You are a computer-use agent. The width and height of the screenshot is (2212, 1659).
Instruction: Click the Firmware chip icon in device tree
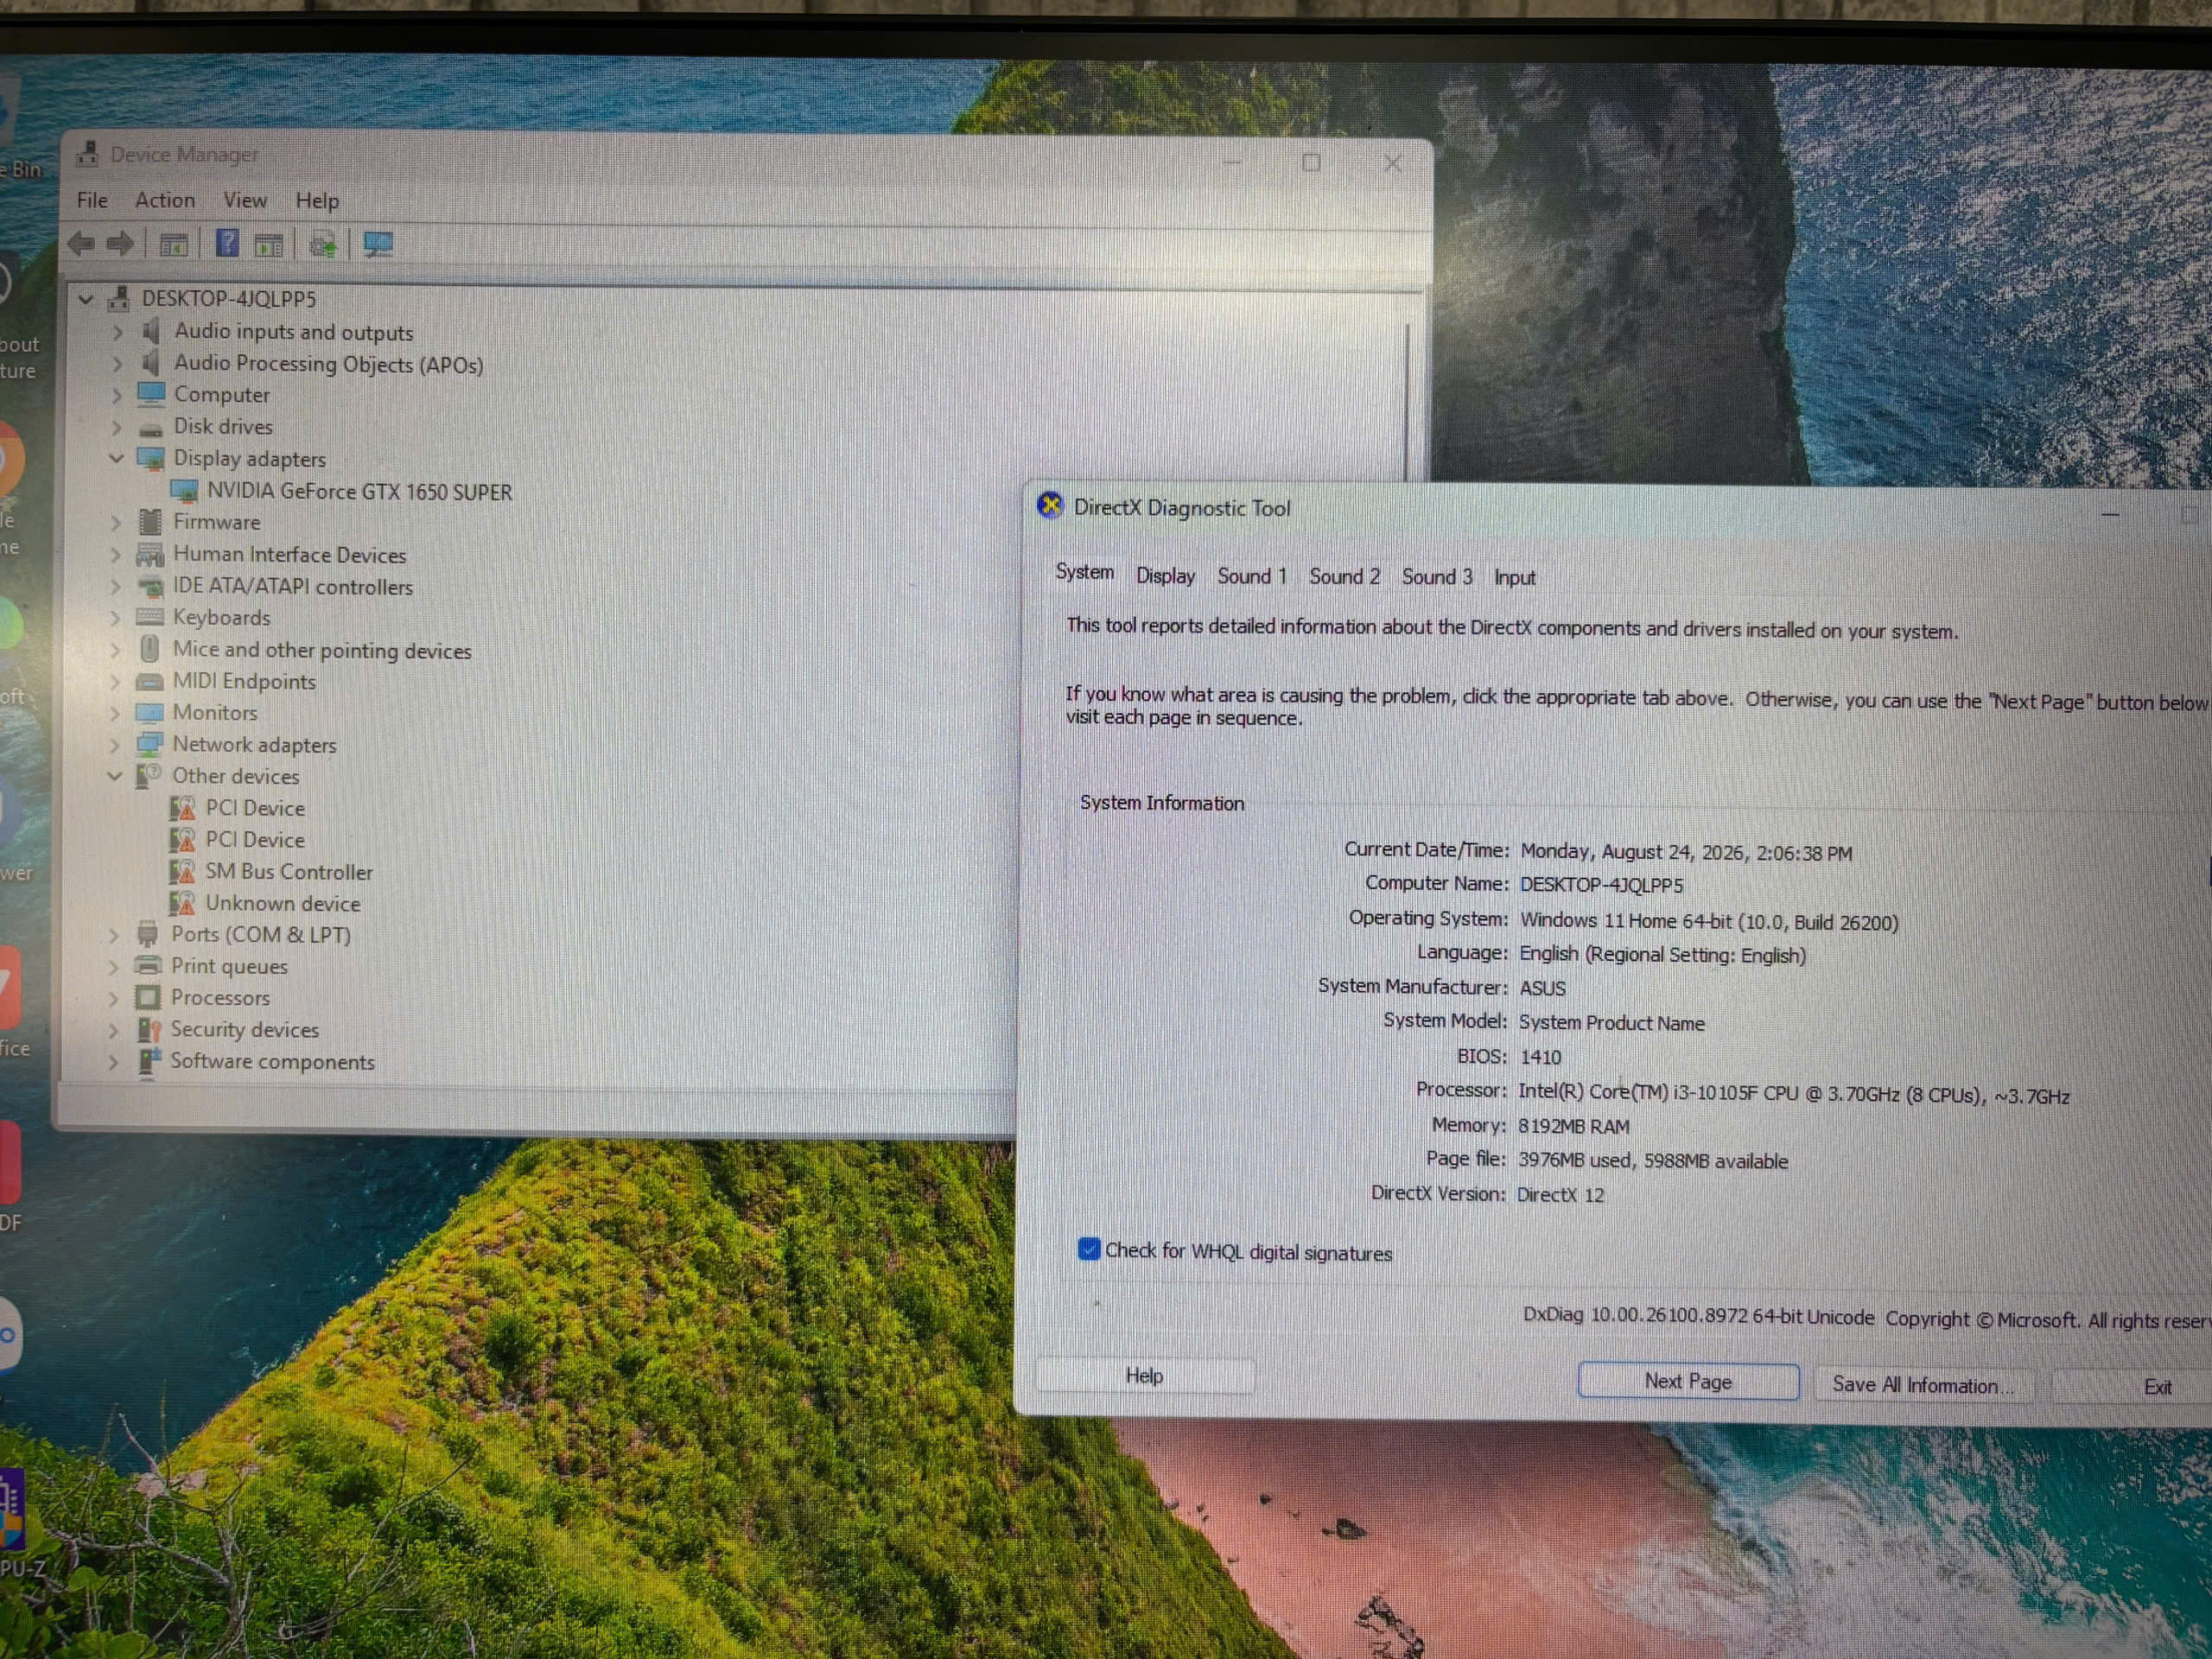(150, 522)
